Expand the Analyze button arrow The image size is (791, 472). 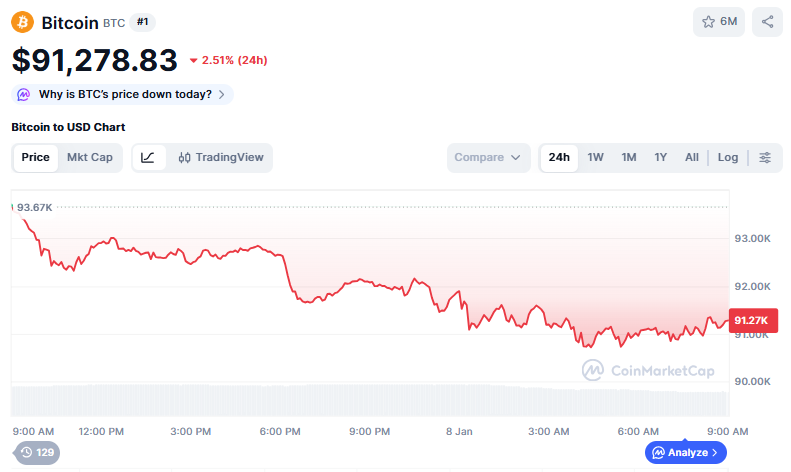pyautogui.click(x=714, y=453)
